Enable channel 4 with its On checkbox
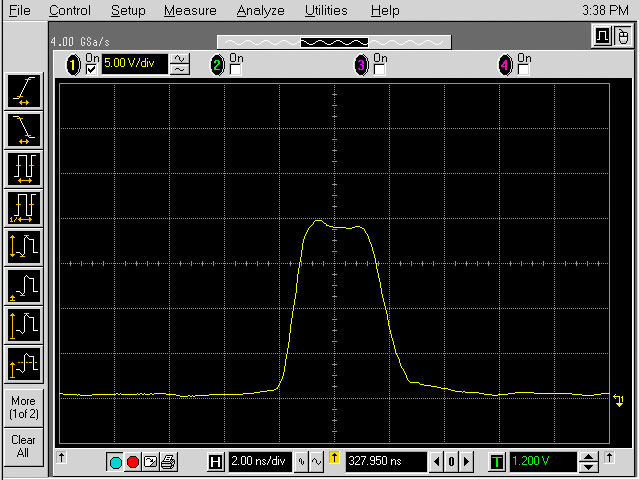This screenshot has height=480, width=640. pos(523,70)
